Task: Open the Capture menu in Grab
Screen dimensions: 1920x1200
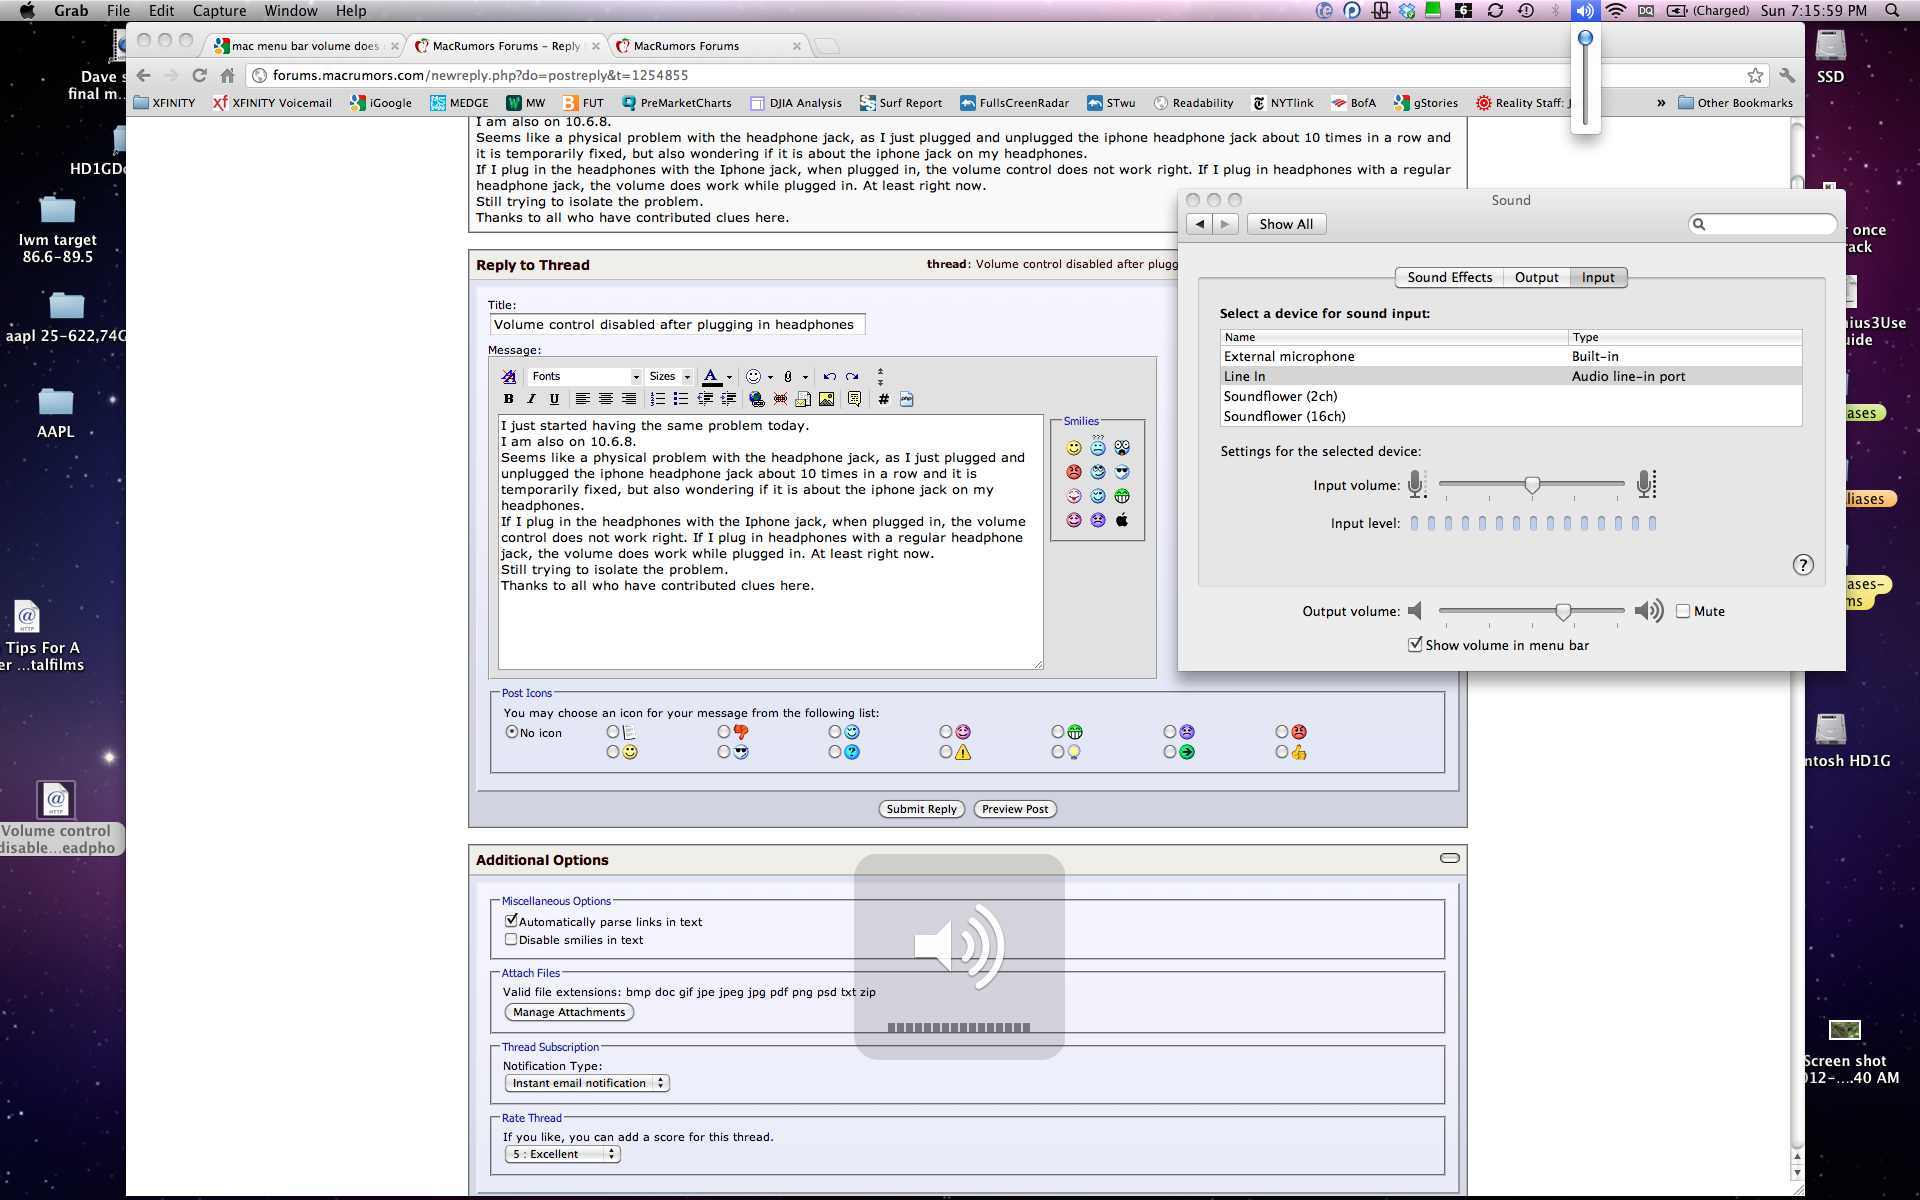Action: click(219, 10)
